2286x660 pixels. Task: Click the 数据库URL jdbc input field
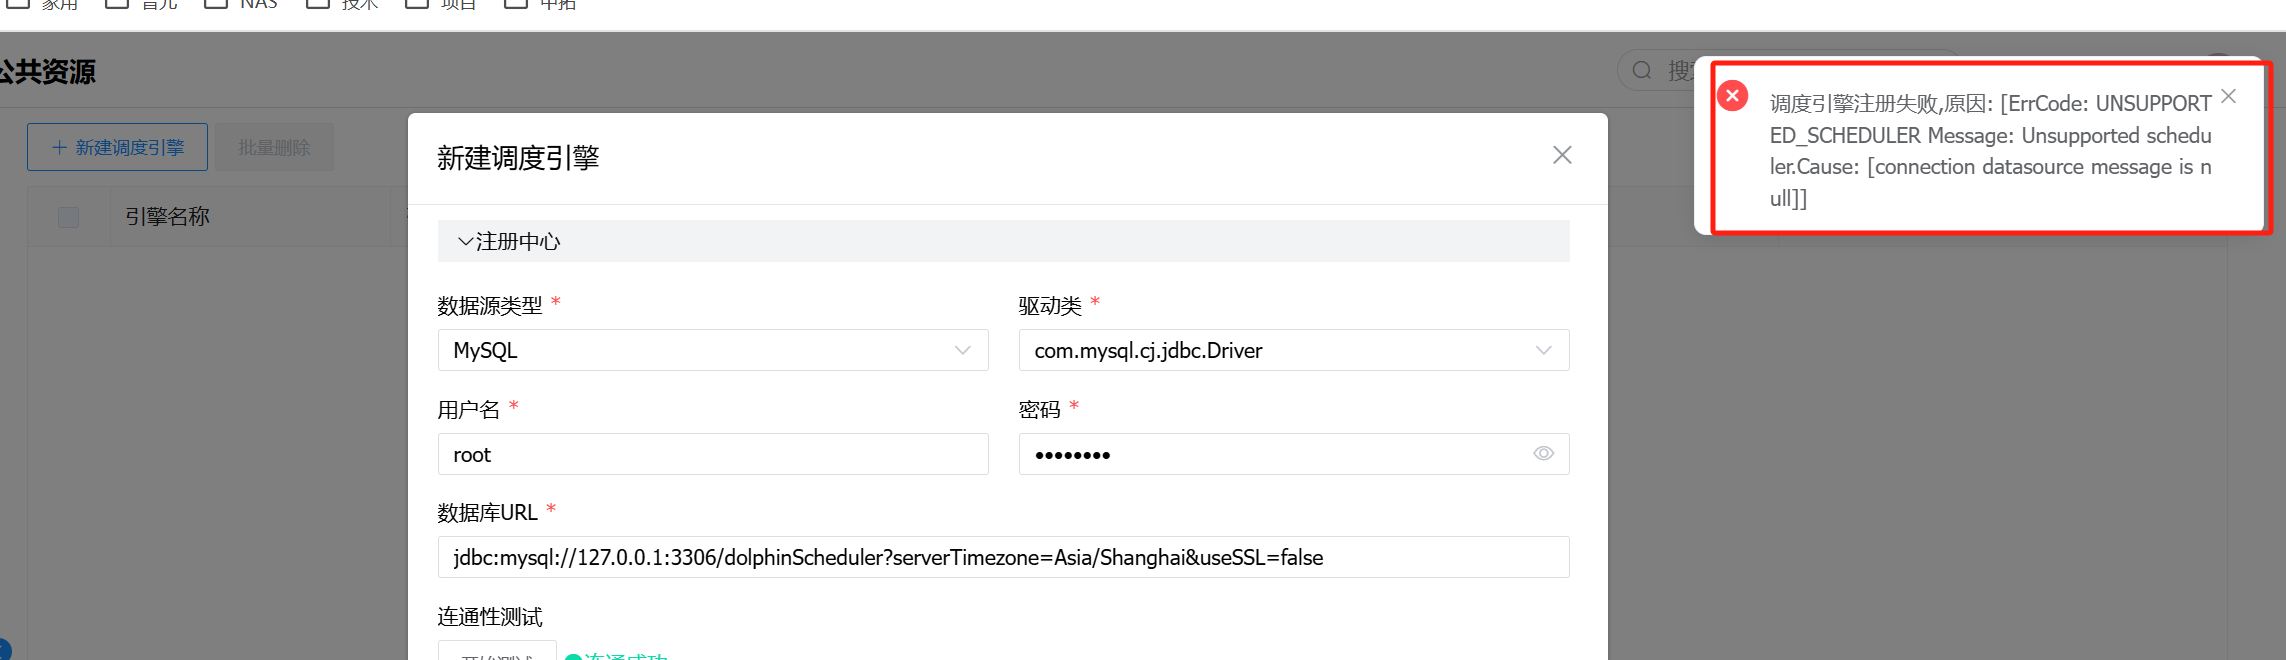click(1002, 558)
